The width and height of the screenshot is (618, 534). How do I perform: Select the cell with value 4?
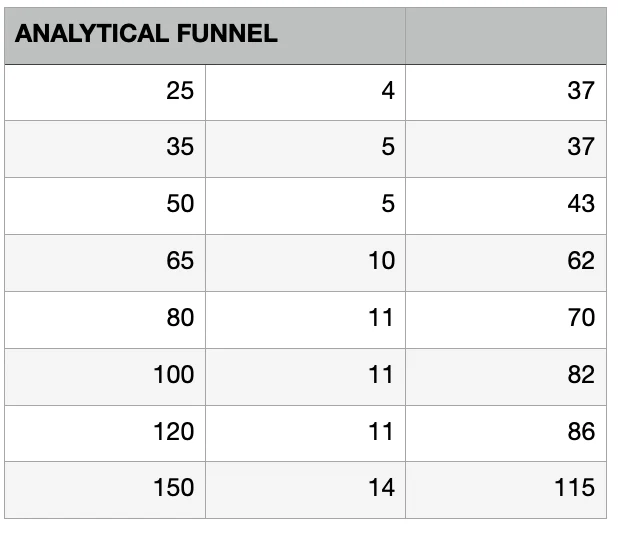click(305, 93)
